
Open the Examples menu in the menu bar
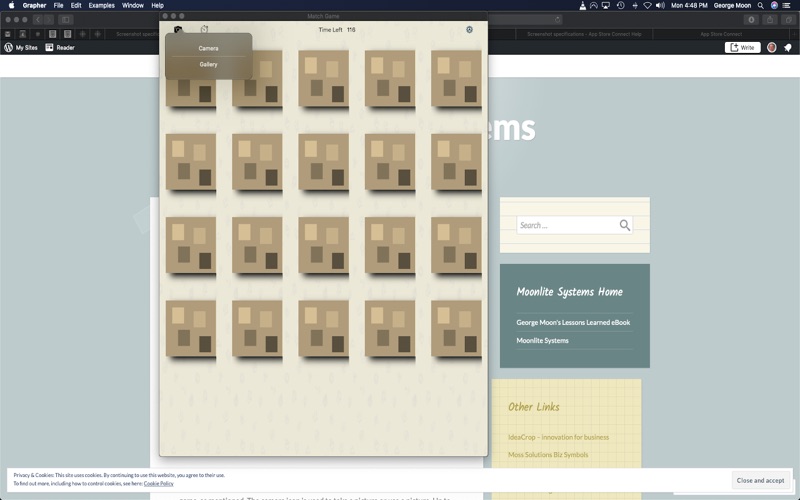(102, 6)
